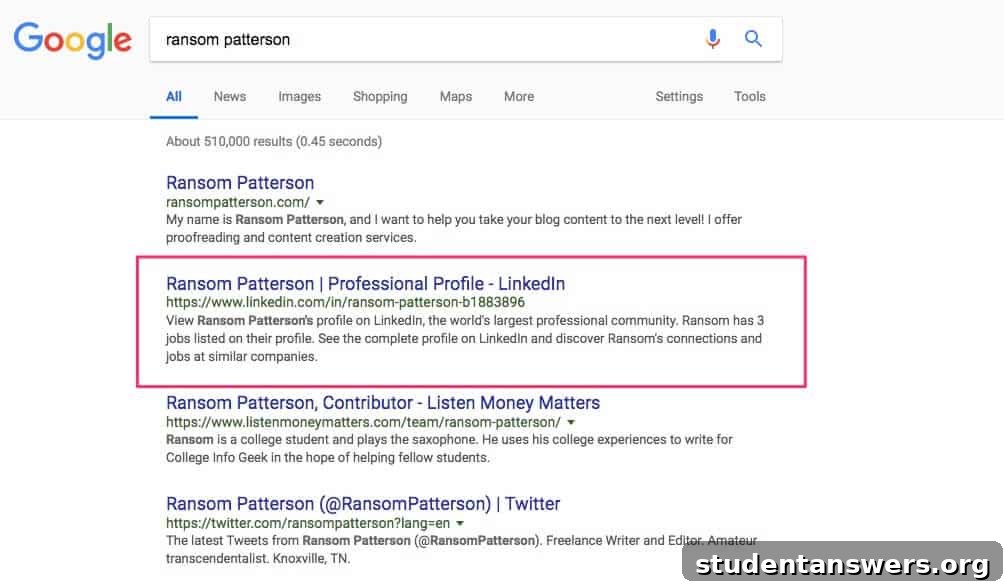Click snippet text 'jobs at similar companies.'
This screenshot has width=1004, height=588.
(241, 357)
